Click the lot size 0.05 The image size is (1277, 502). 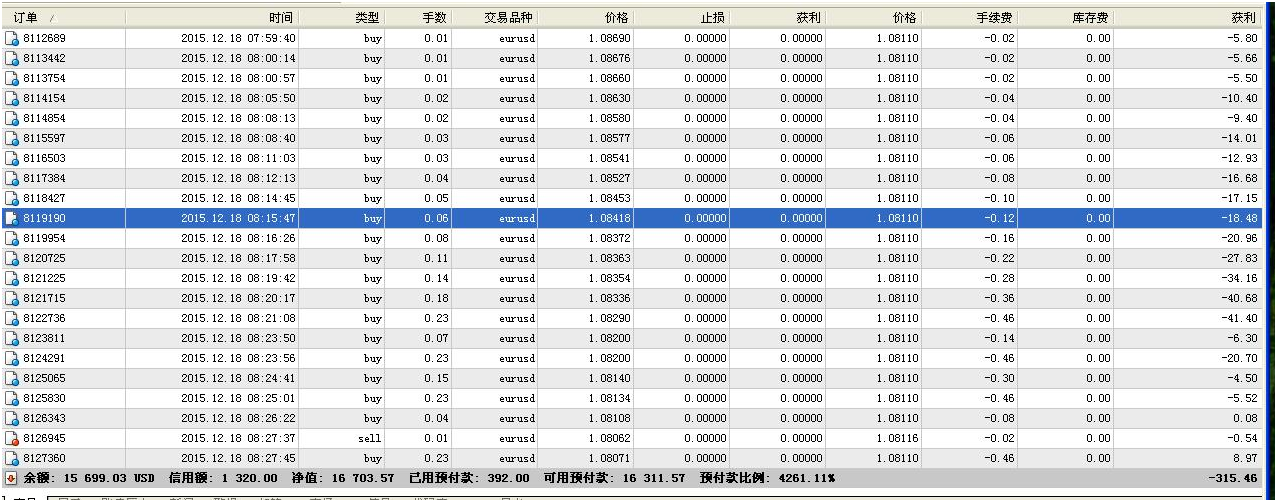coord(436,198)
